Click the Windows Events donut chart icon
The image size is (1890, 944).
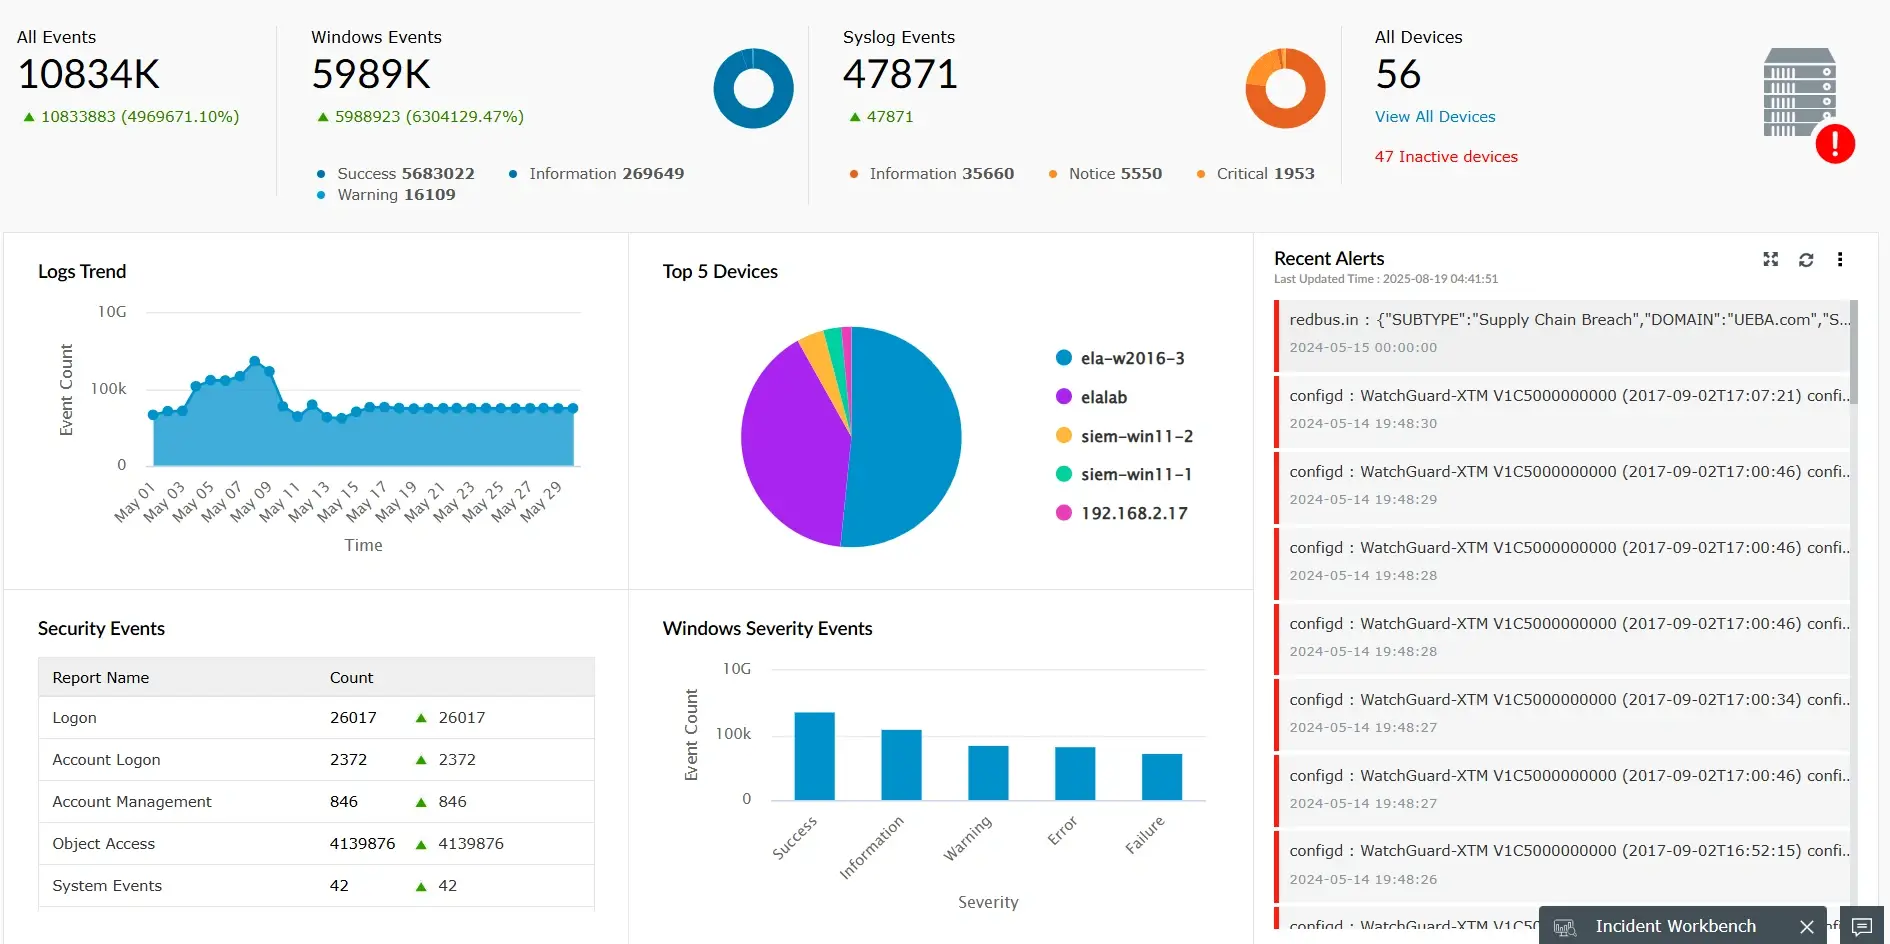[753, 88]
